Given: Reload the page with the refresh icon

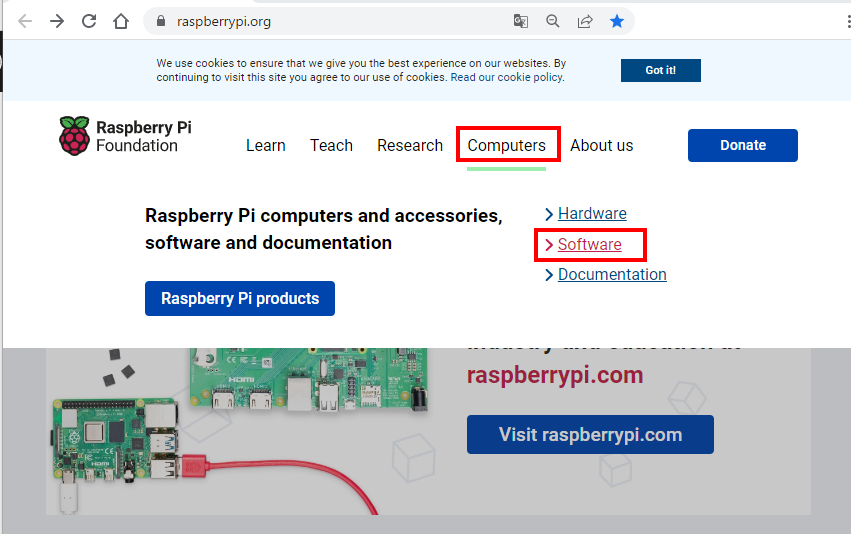Looking at the screenshot, I should [89, 21].
